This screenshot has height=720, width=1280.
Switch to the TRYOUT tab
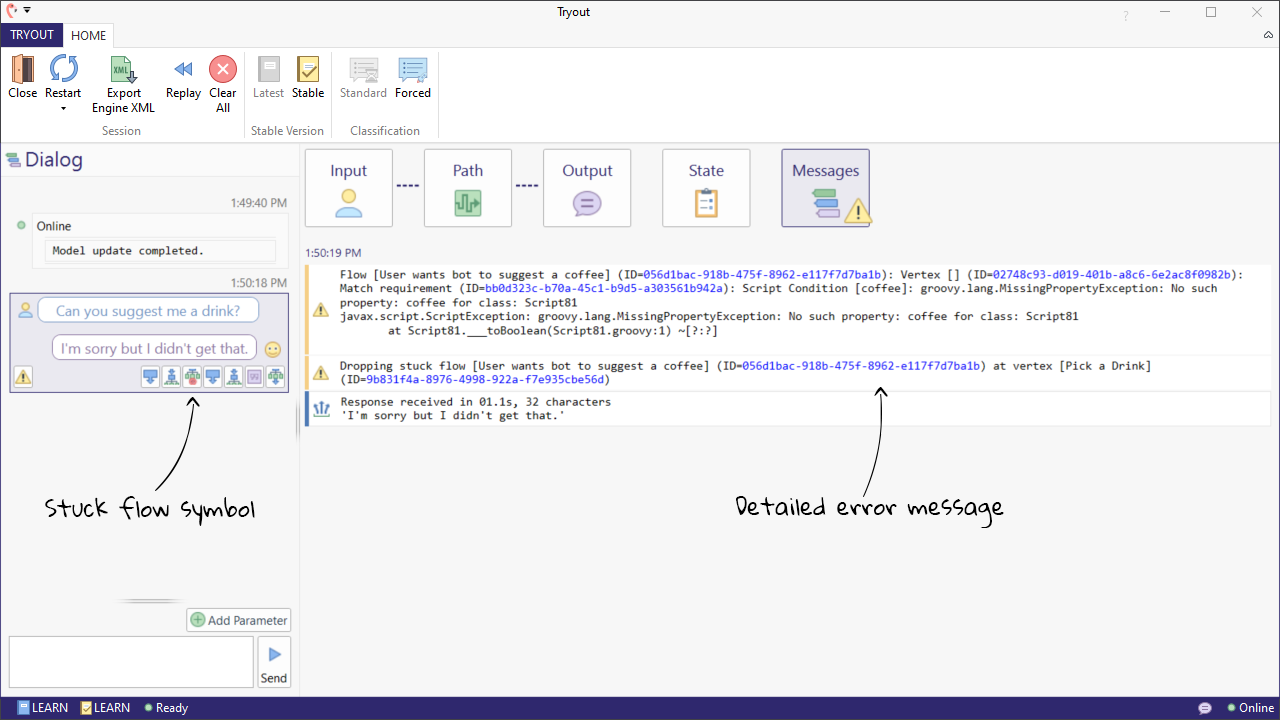pyautogui.click(x=32, y=35)
